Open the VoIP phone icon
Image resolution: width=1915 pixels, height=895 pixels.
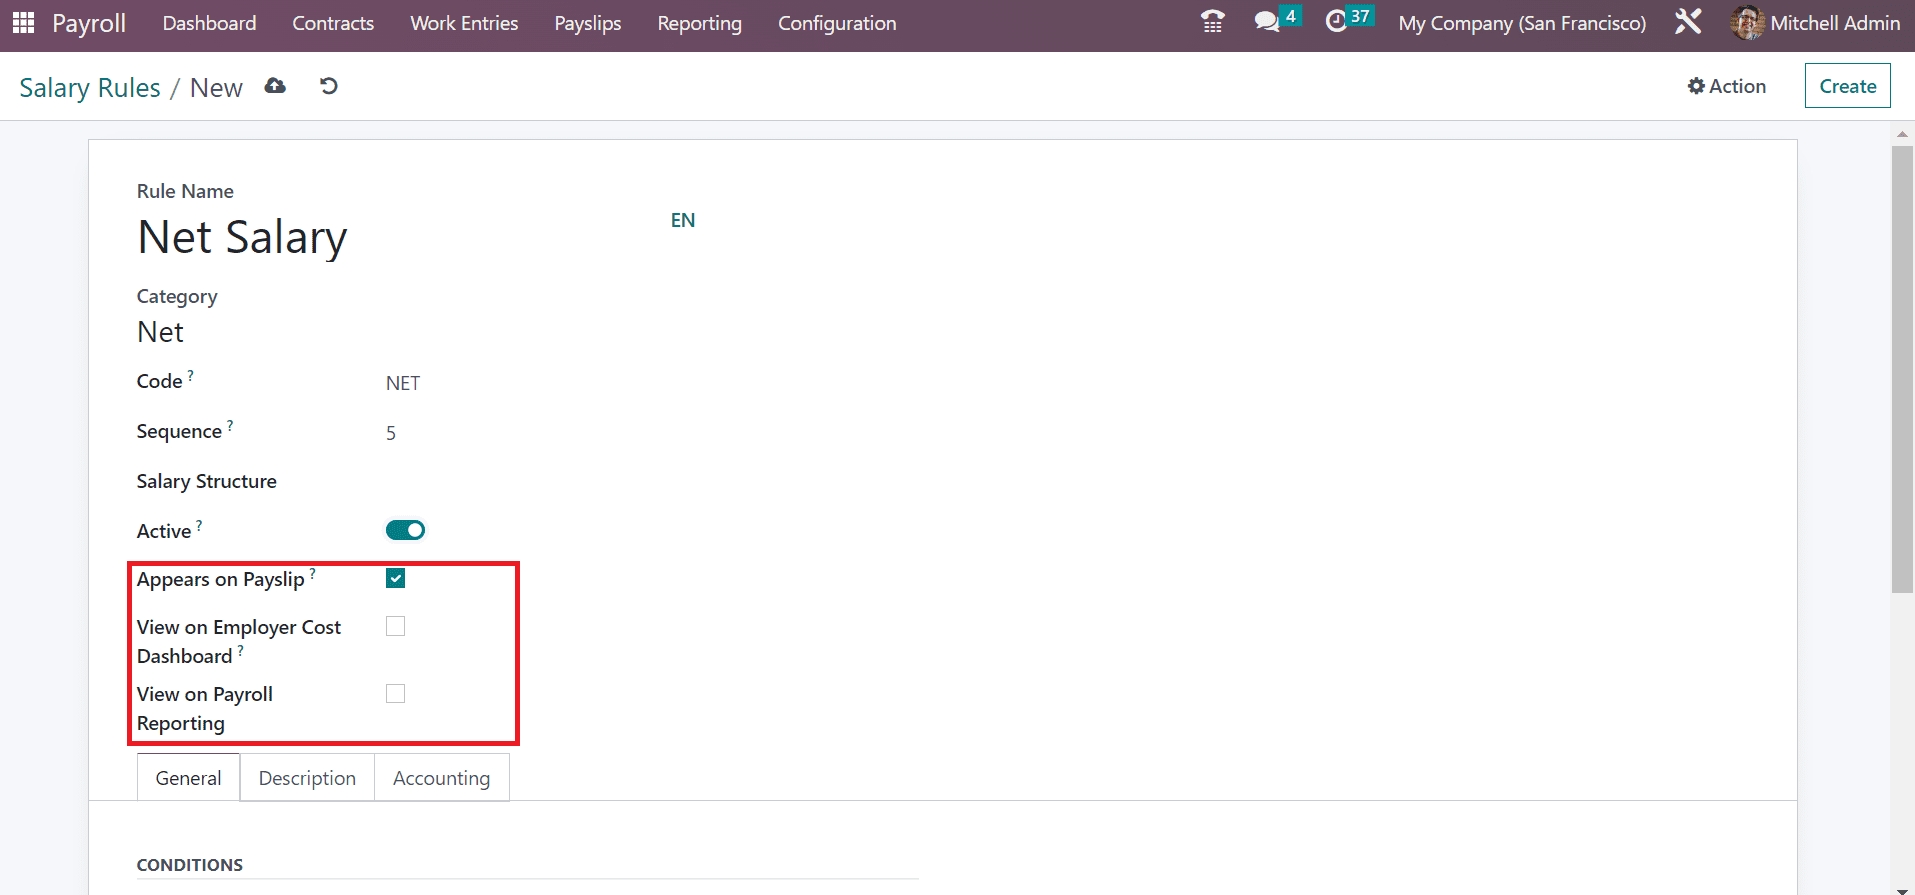point(1212,22)
